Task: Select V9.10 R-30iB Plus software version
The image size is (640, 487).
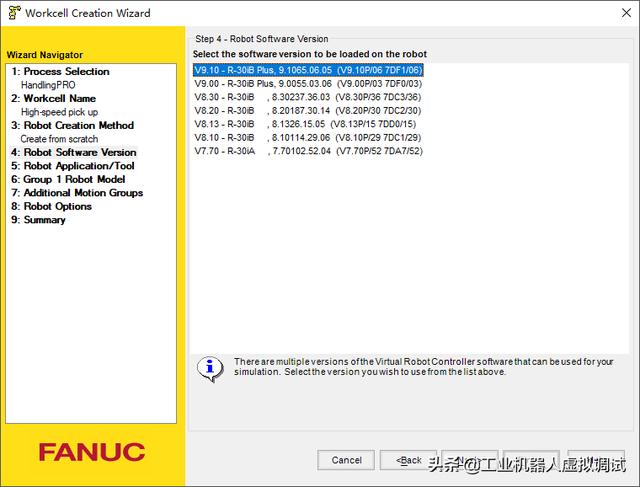Action: tap(308, 70)
